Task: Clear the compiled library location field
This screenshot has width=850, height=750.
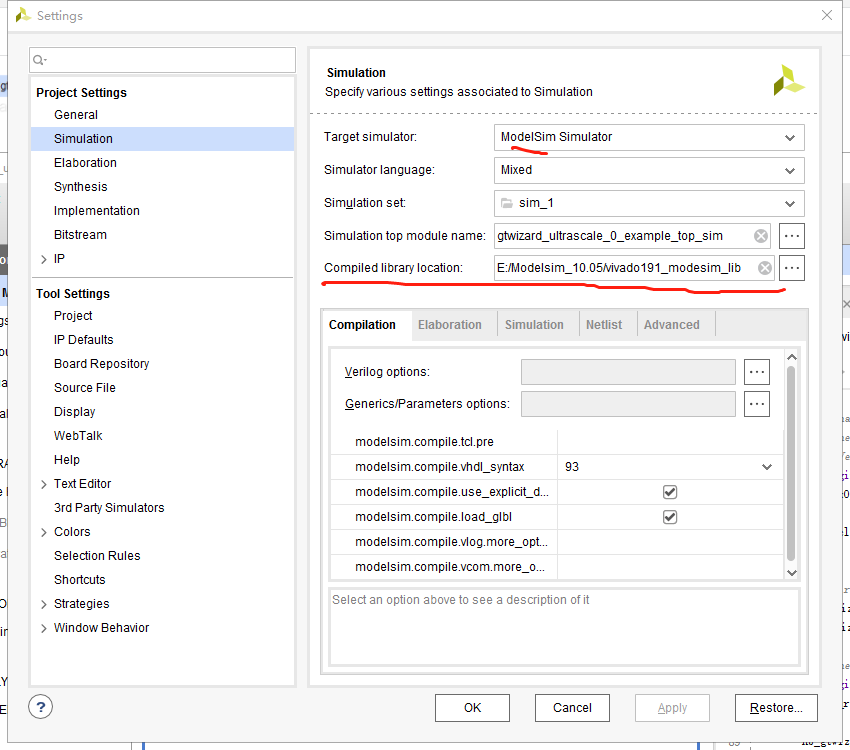Action: 764,268
